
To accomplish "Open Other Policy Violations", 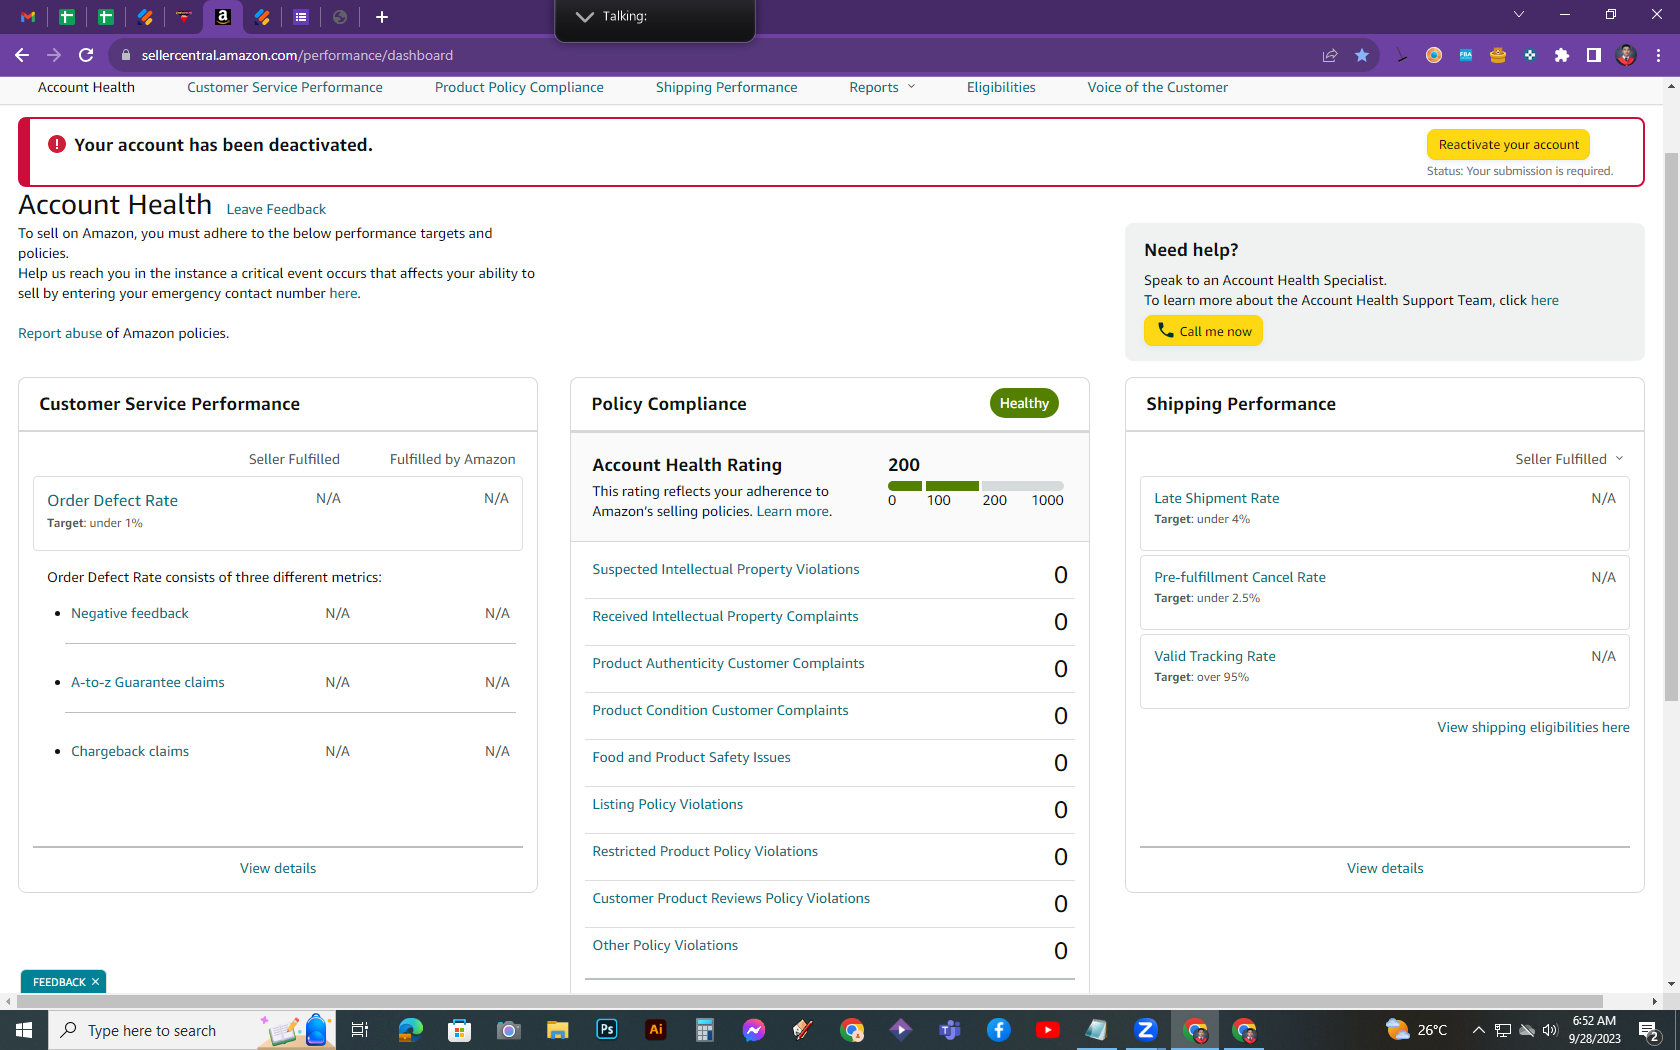I will pos(665,945).
